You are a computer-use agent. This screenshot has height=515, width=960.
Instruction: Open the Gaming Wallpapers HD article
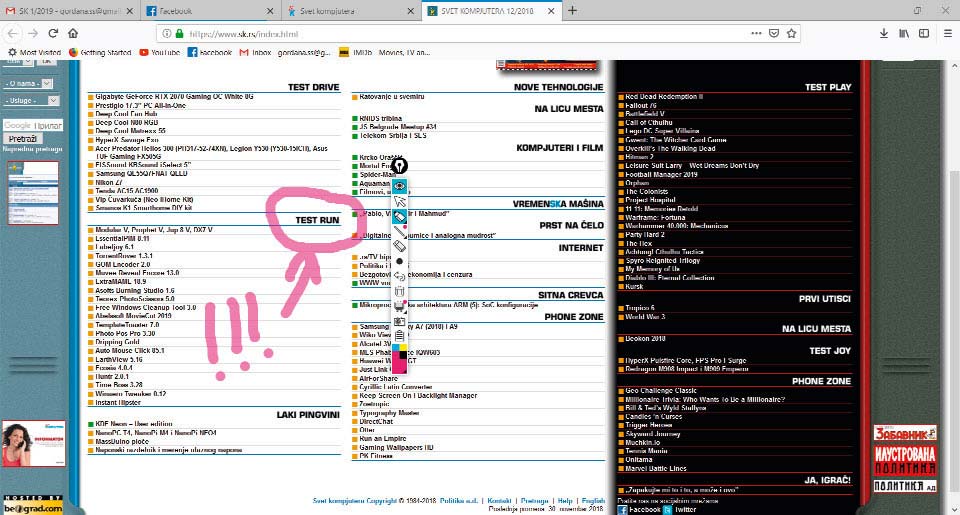[x=396, y=448]
